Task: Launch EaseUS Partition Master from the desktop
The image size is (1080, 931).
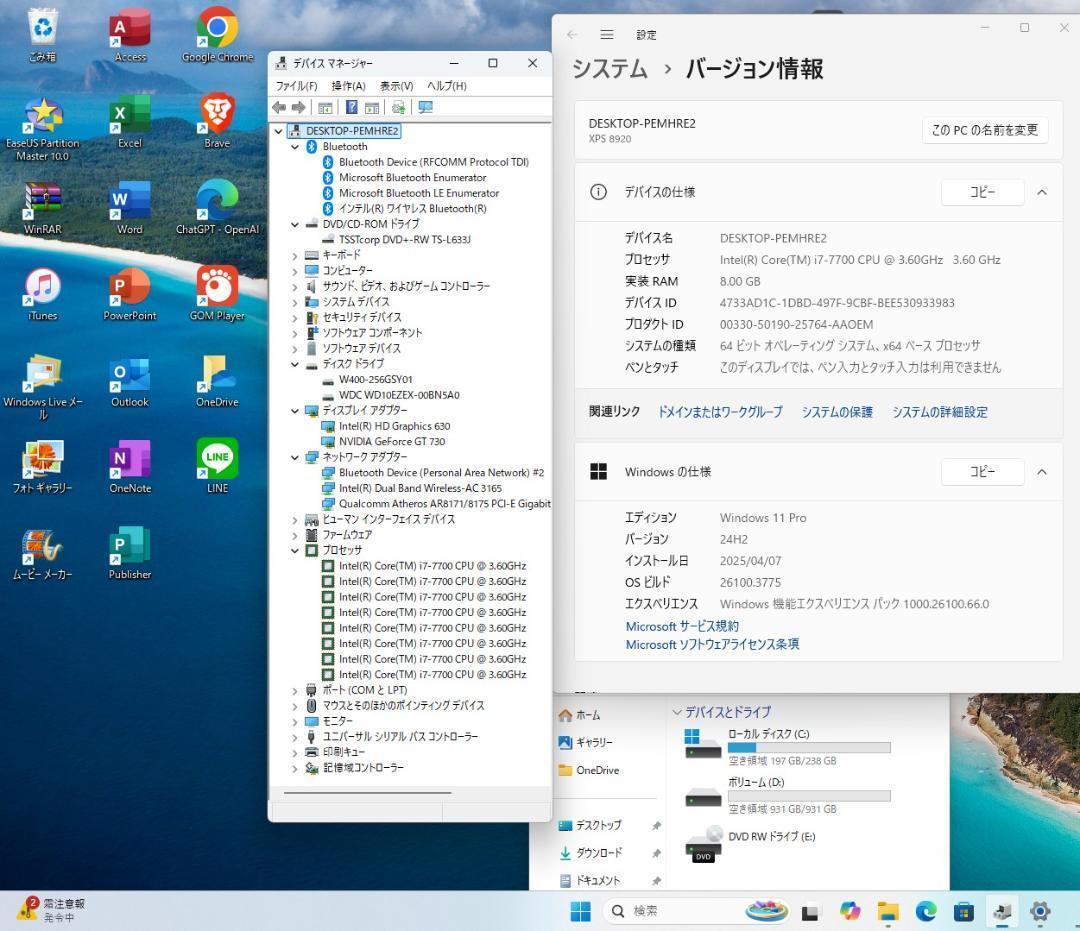Action: coord(45,115)
